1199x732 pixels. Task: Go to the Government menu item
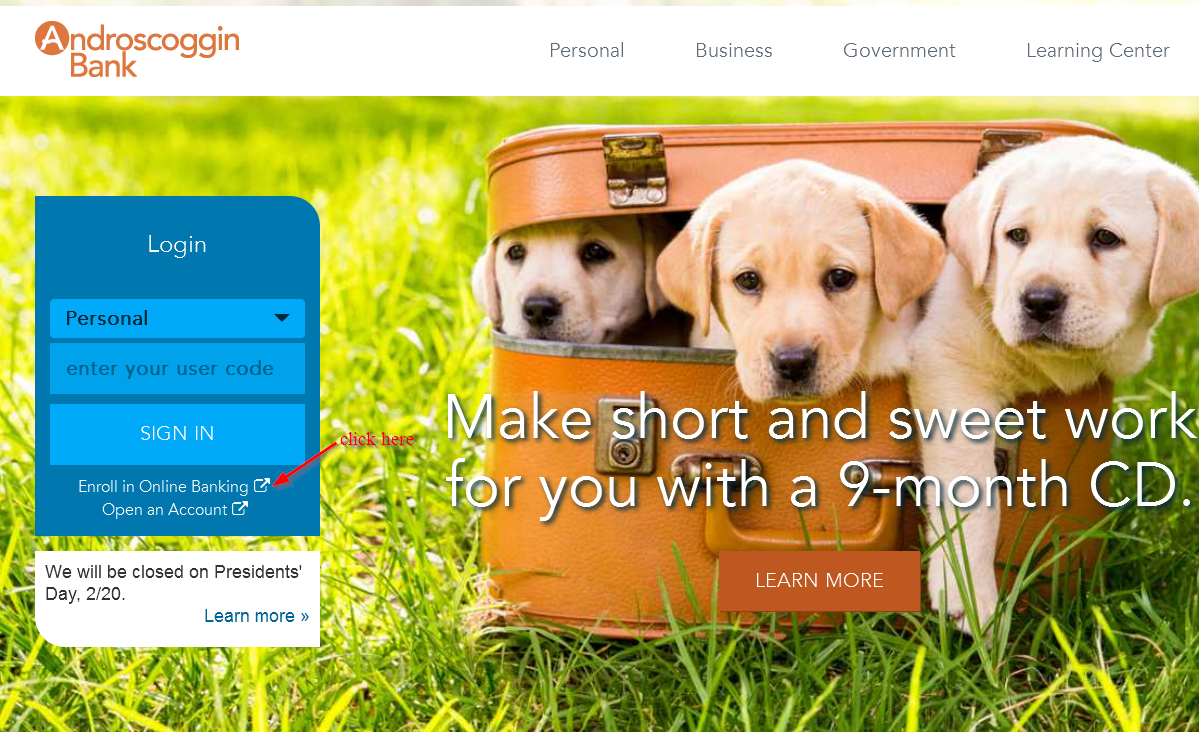pyautogui.click(x=899, y=50)
